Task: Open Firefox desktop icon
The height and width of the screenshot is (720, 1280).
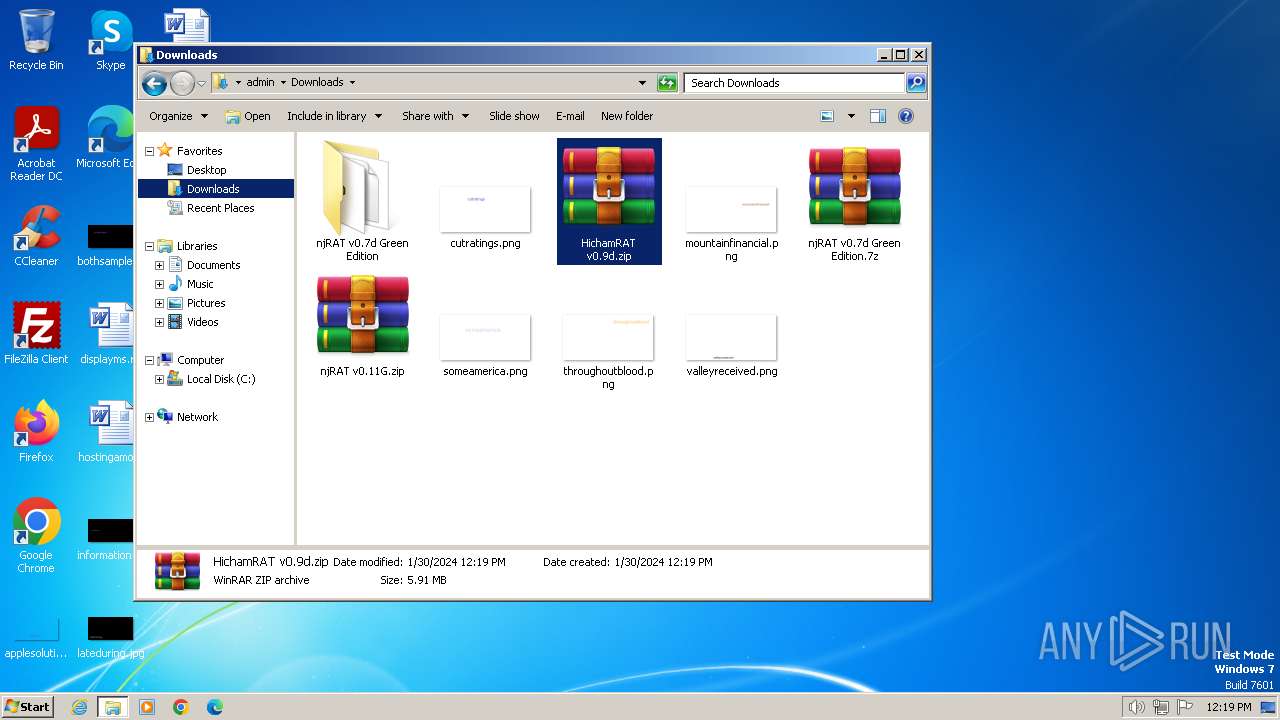Action: [x=36, y=432]
